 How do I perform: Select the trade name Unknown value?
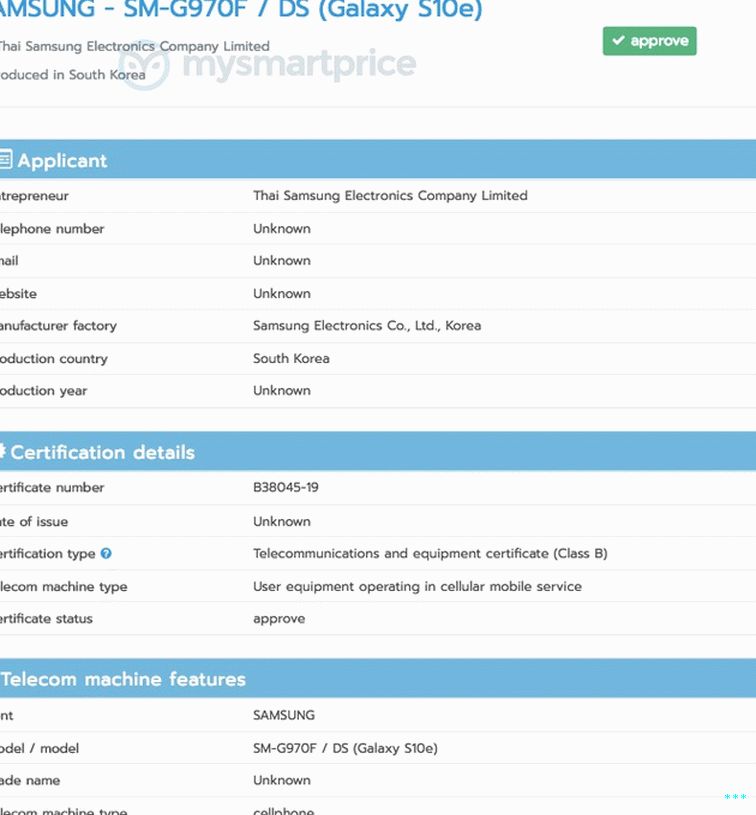(x=282, y=781)
